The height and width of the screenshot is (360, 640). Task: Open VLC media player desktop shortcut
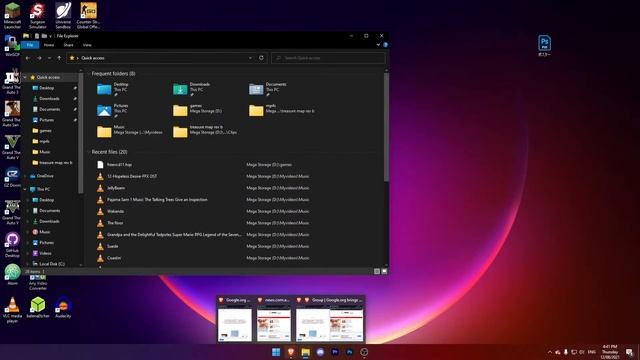pos(12,309)
